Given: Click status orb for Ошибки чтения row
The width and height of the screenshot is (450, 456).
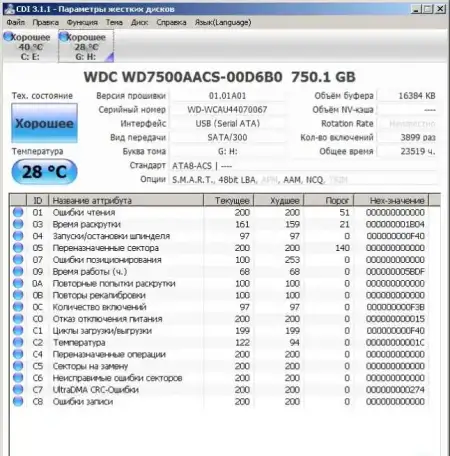Looking at the screenshot, I should coord(18,212).
